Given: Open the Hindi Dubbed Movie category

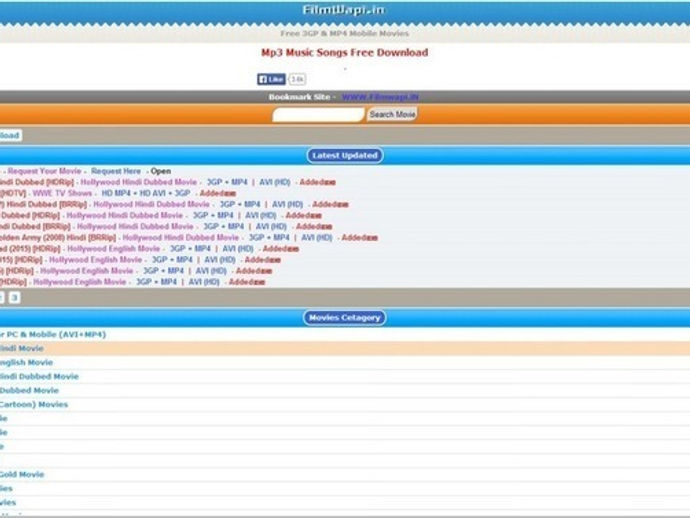Looking at the screenshot, I should (x=39, y=377).
